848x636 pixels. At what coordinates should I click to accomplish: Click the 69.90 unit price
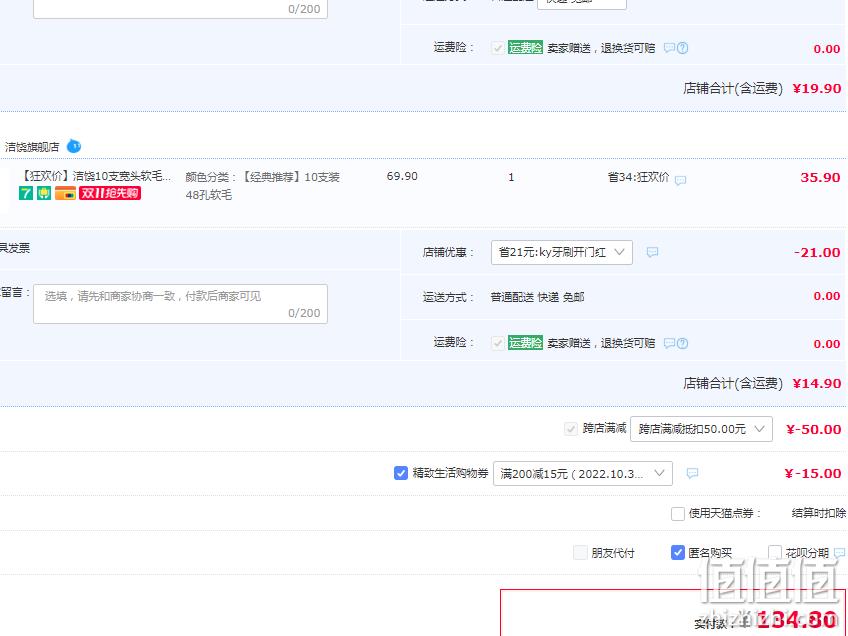point(402,176)
